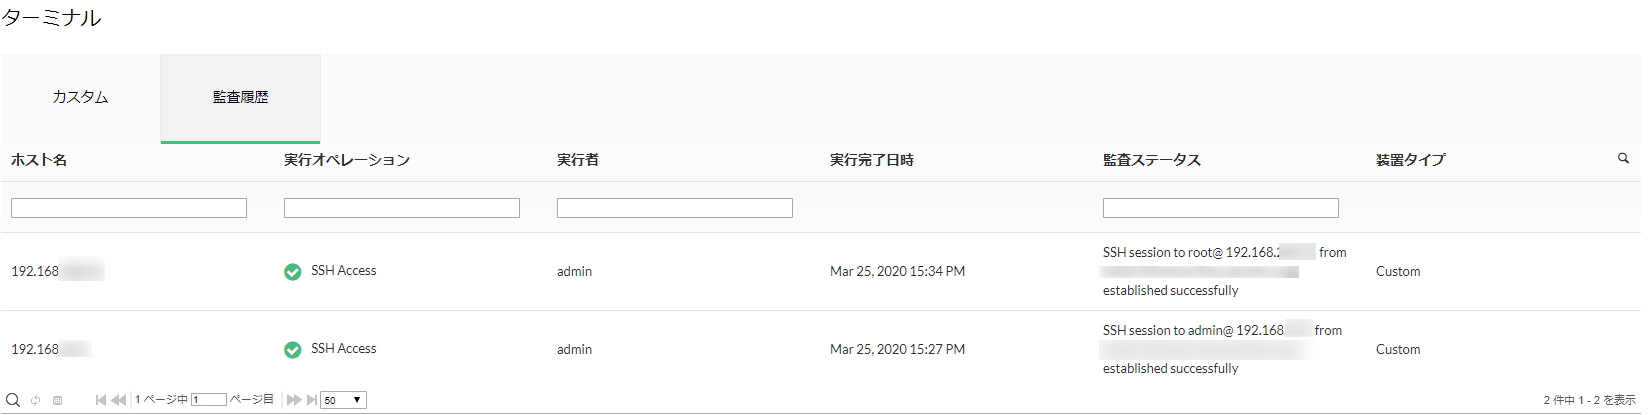Select the 監査履歴 tab
The height and width of the screenshot is (415, 1648).
coord(240,97)
